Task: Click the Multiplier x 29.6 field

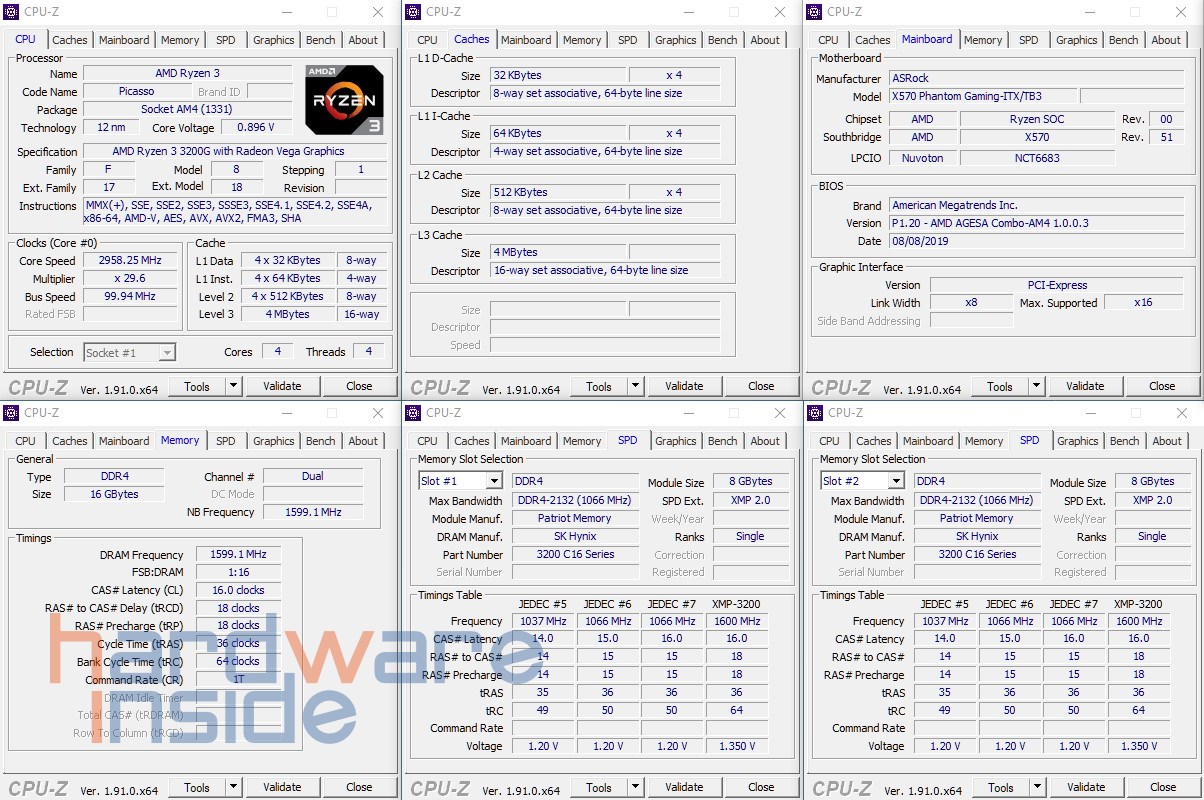Action: pyautogui.click(x=130, y=279)
